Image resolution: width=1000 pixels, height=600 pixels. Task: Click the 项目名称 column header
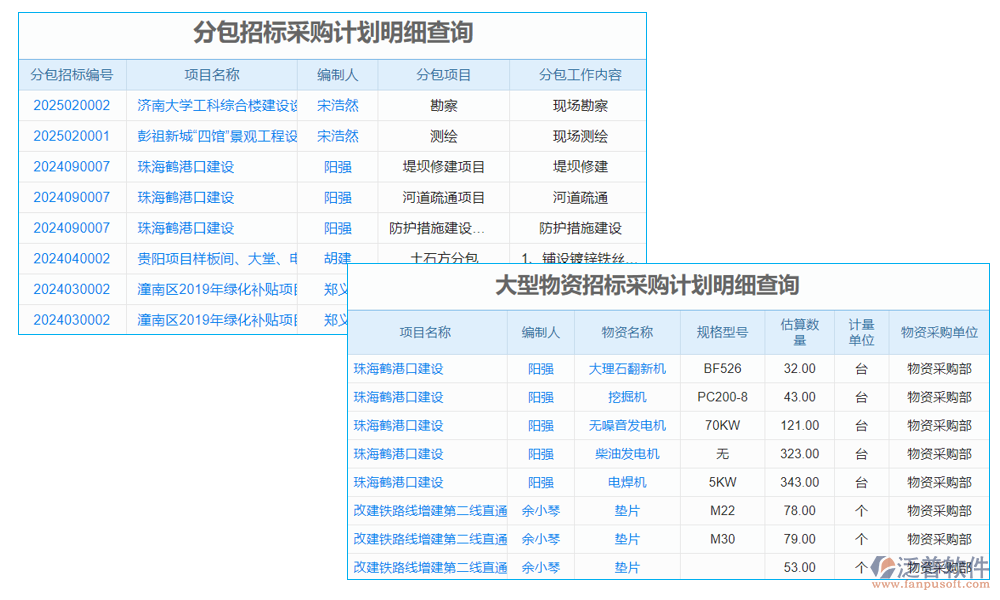click(429, 332)
